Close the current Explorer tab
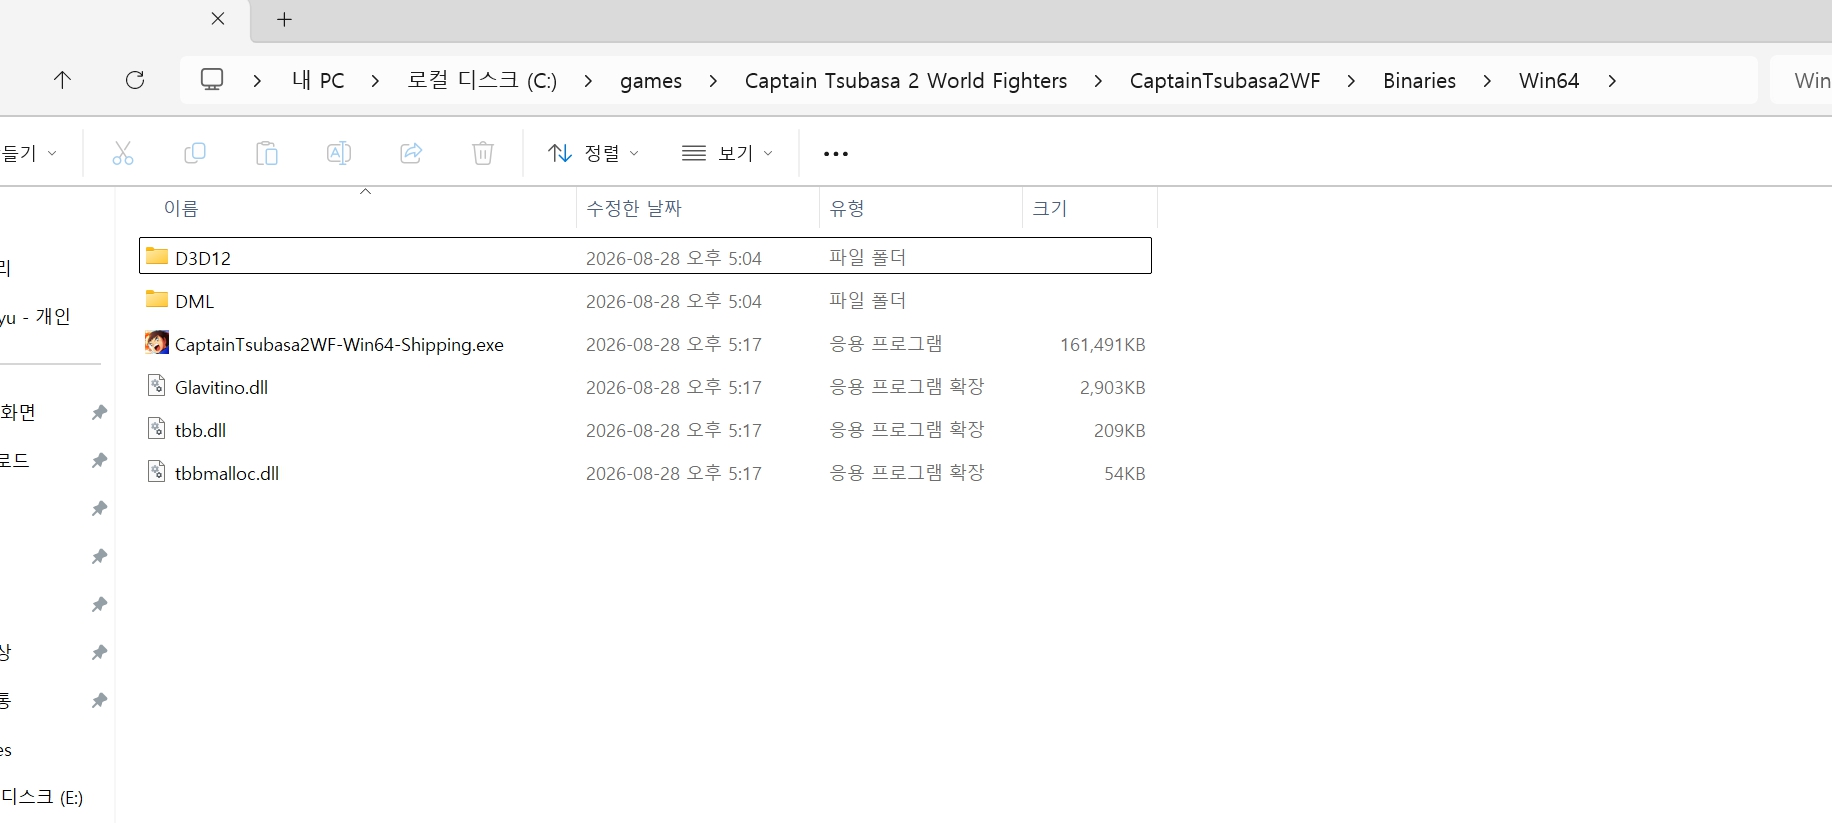This screenshot has height=823, width=1832. point(218,19)
